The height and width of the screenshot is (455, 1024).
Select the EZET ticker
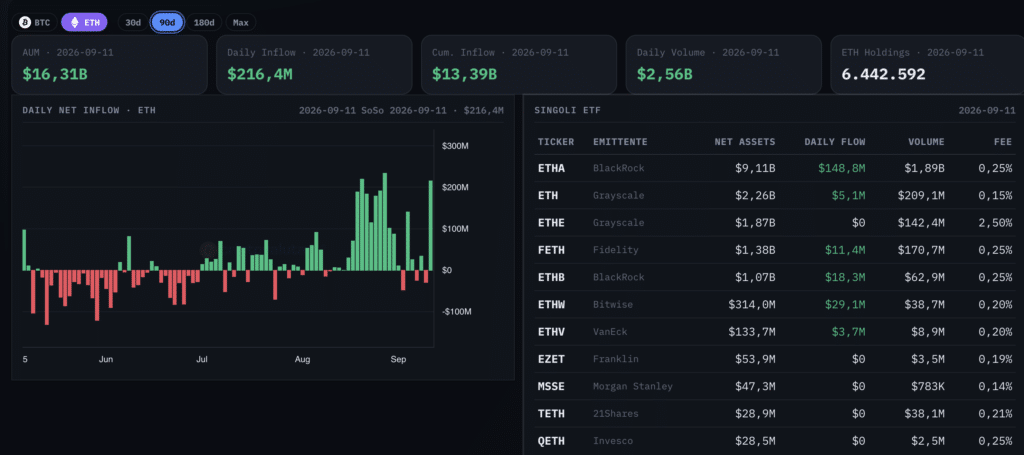[x=551, y=359]
